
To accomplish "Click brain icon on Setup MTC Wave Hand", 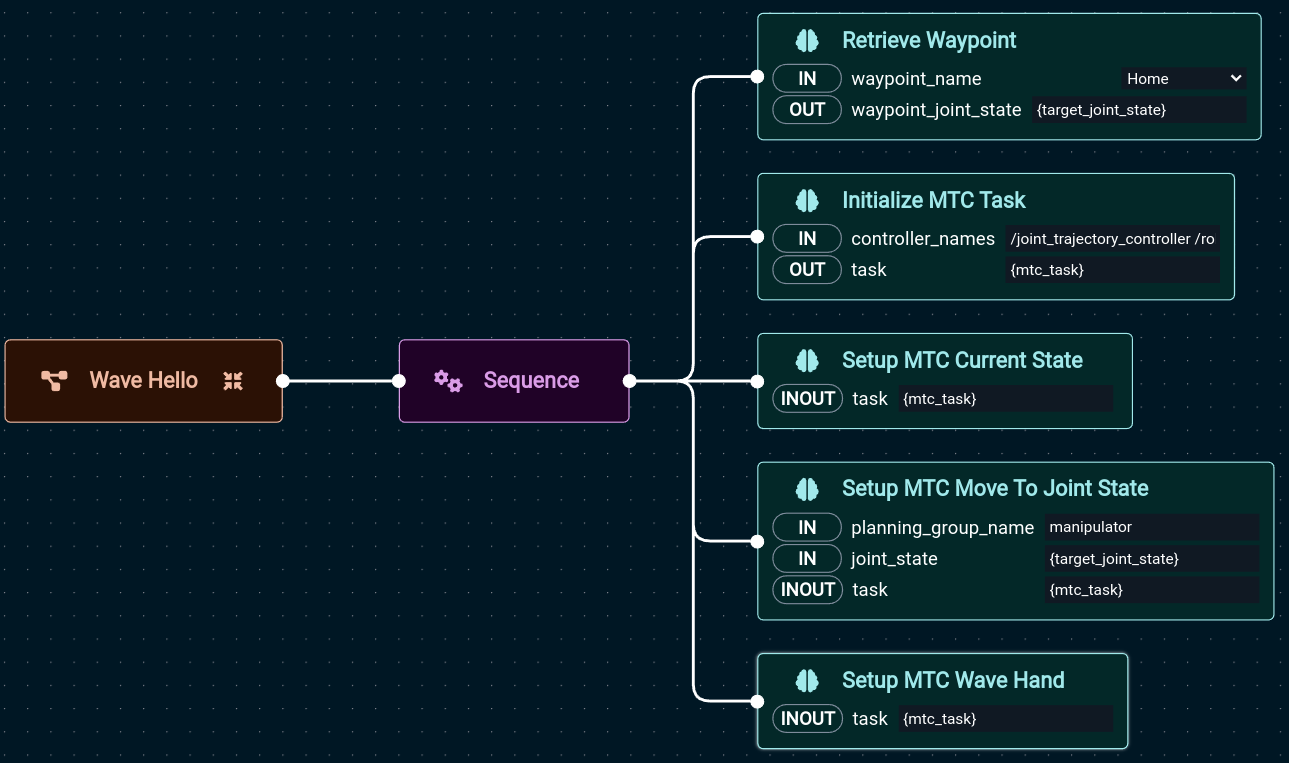I will point(807,681).
